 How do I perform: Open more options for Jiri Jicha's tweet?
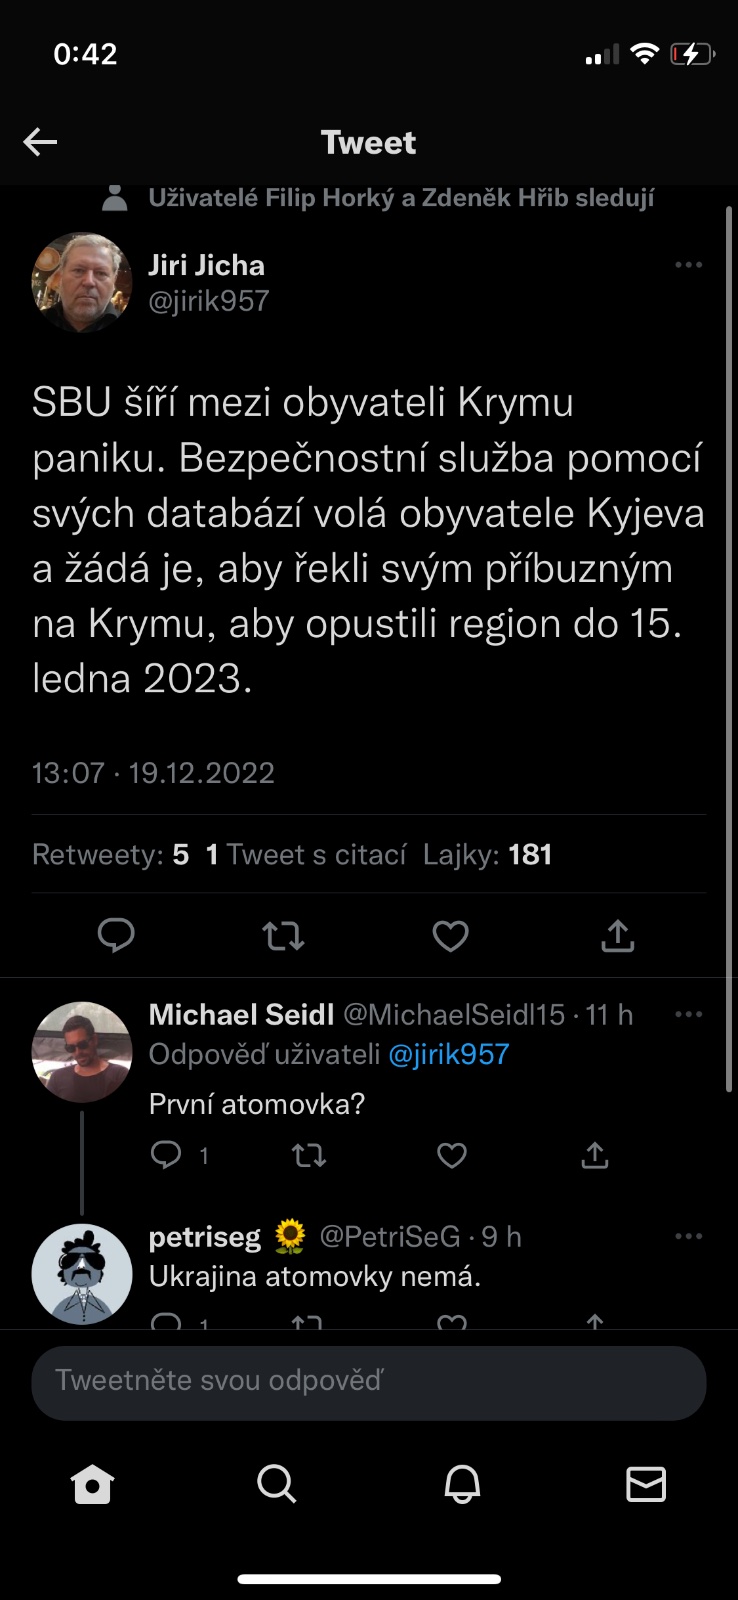688,265
